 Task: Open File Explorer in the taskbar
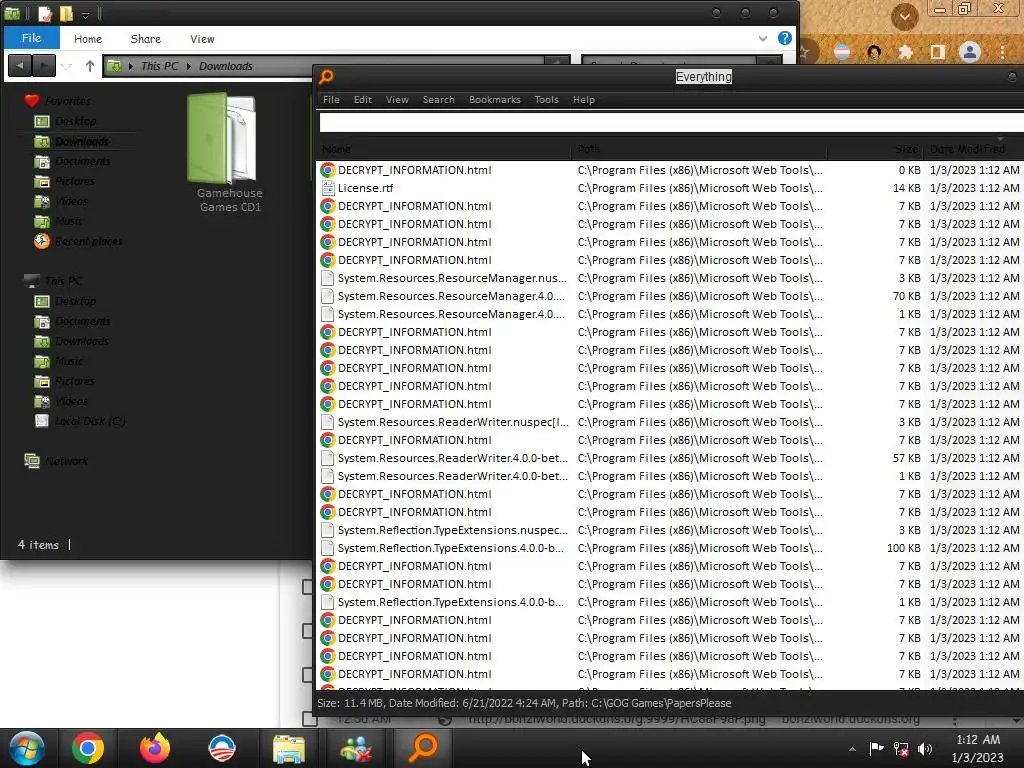tap(289, 748)
